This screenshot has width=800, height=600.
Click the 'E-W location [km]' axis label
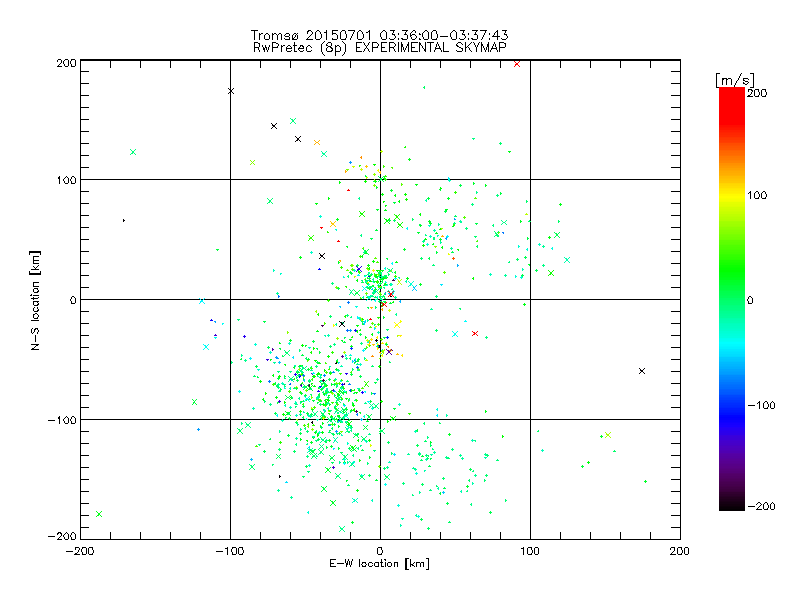click(x=379, y=563)
